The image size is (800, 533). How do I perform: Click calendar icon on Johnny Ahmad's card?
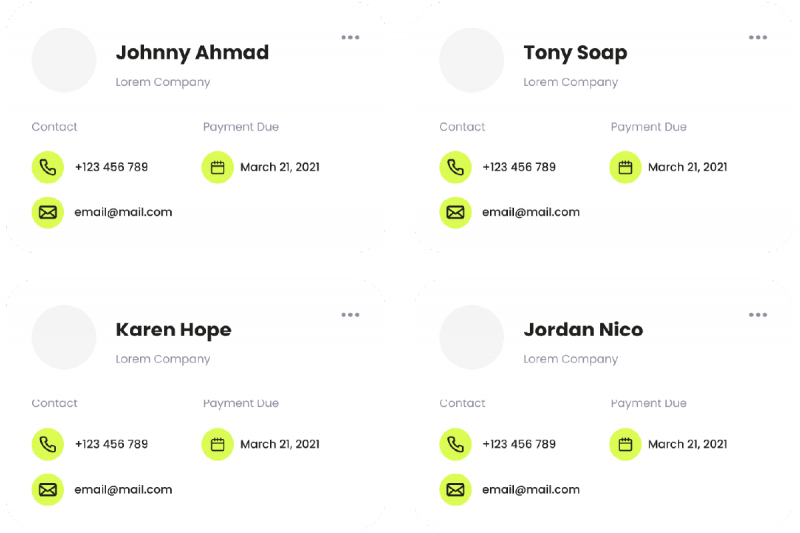[217, 167]
